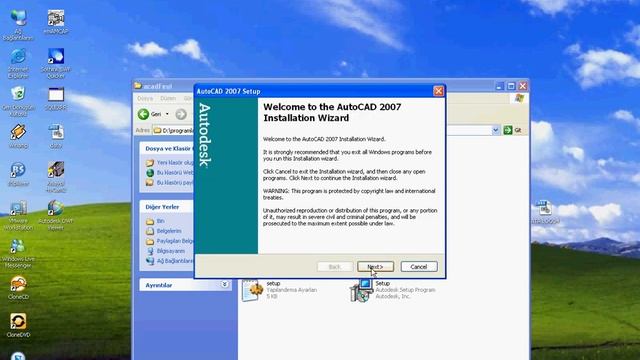This screenshot has height=360, width=640.
Task: Open Autodesk DWF Viewer desktop shortcut
Action: [x=56, y=215]
